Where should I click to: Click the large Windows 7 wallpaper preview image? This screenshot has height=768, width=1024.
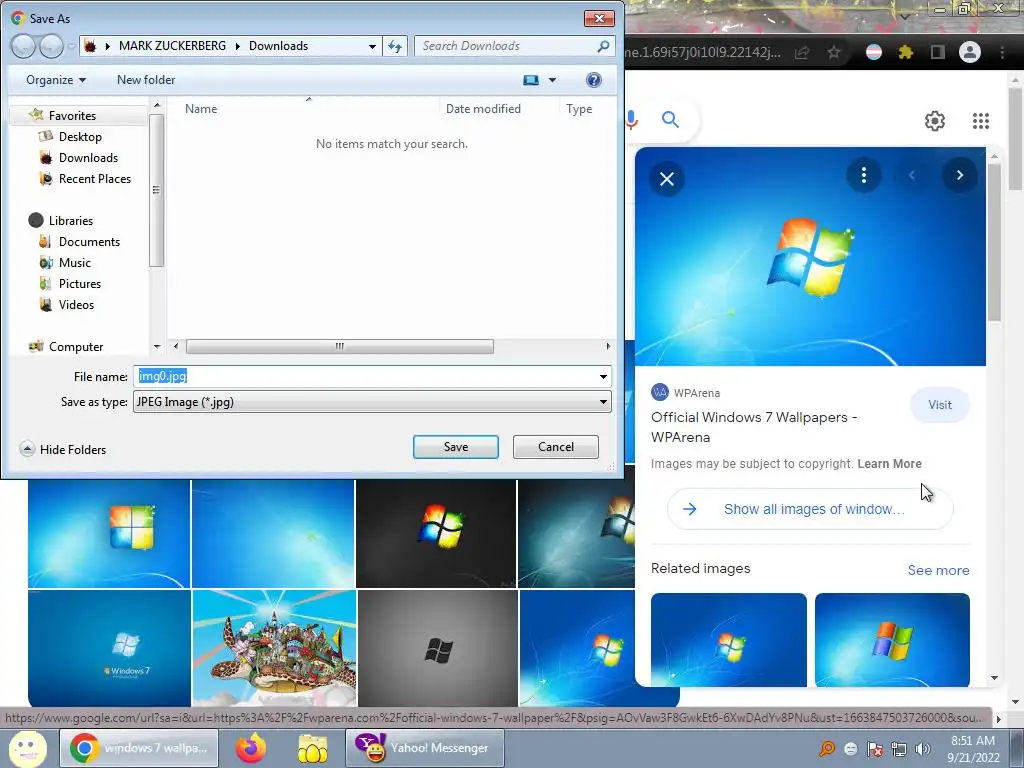810,256
